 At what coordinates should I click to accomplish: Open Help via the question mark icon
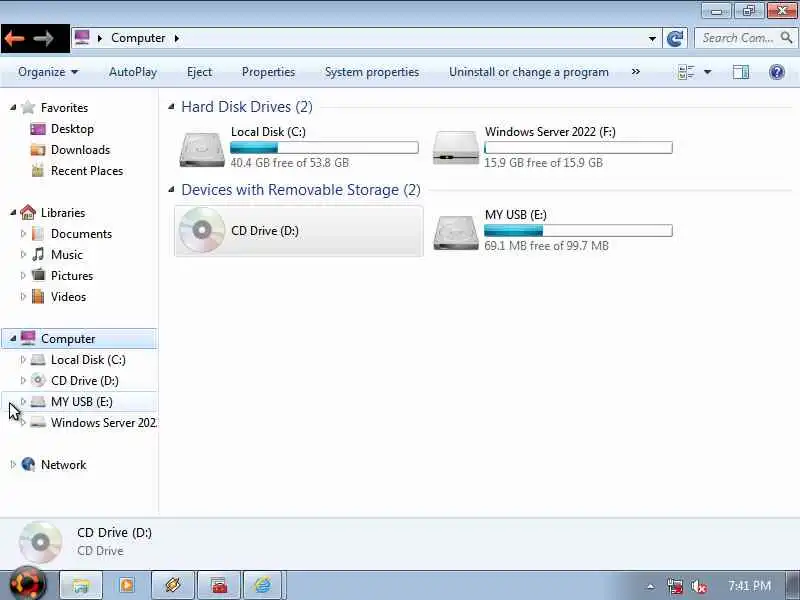(777, 72)
